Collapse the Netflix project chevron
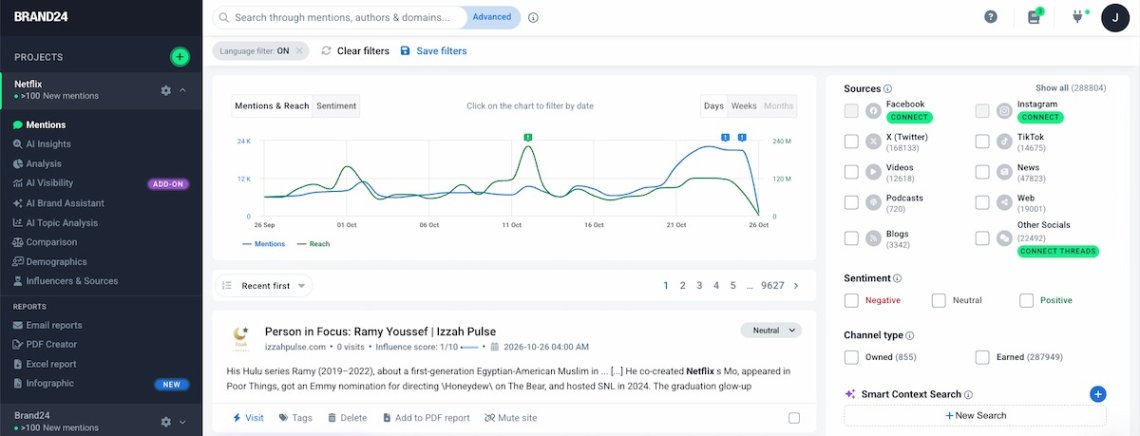 (x=182, y=90)
